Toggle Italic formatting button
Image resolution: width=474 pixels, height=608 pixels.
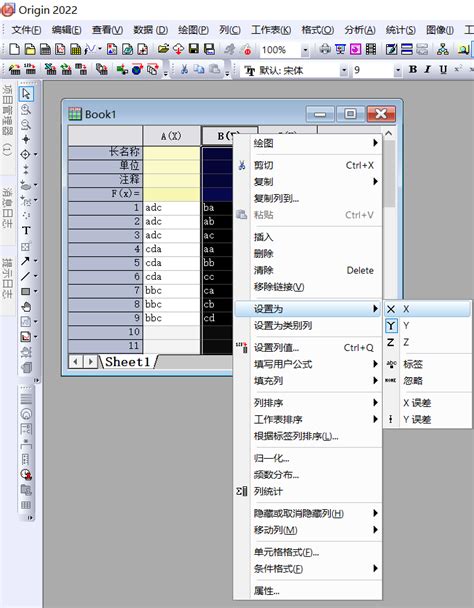pos(427,69)
